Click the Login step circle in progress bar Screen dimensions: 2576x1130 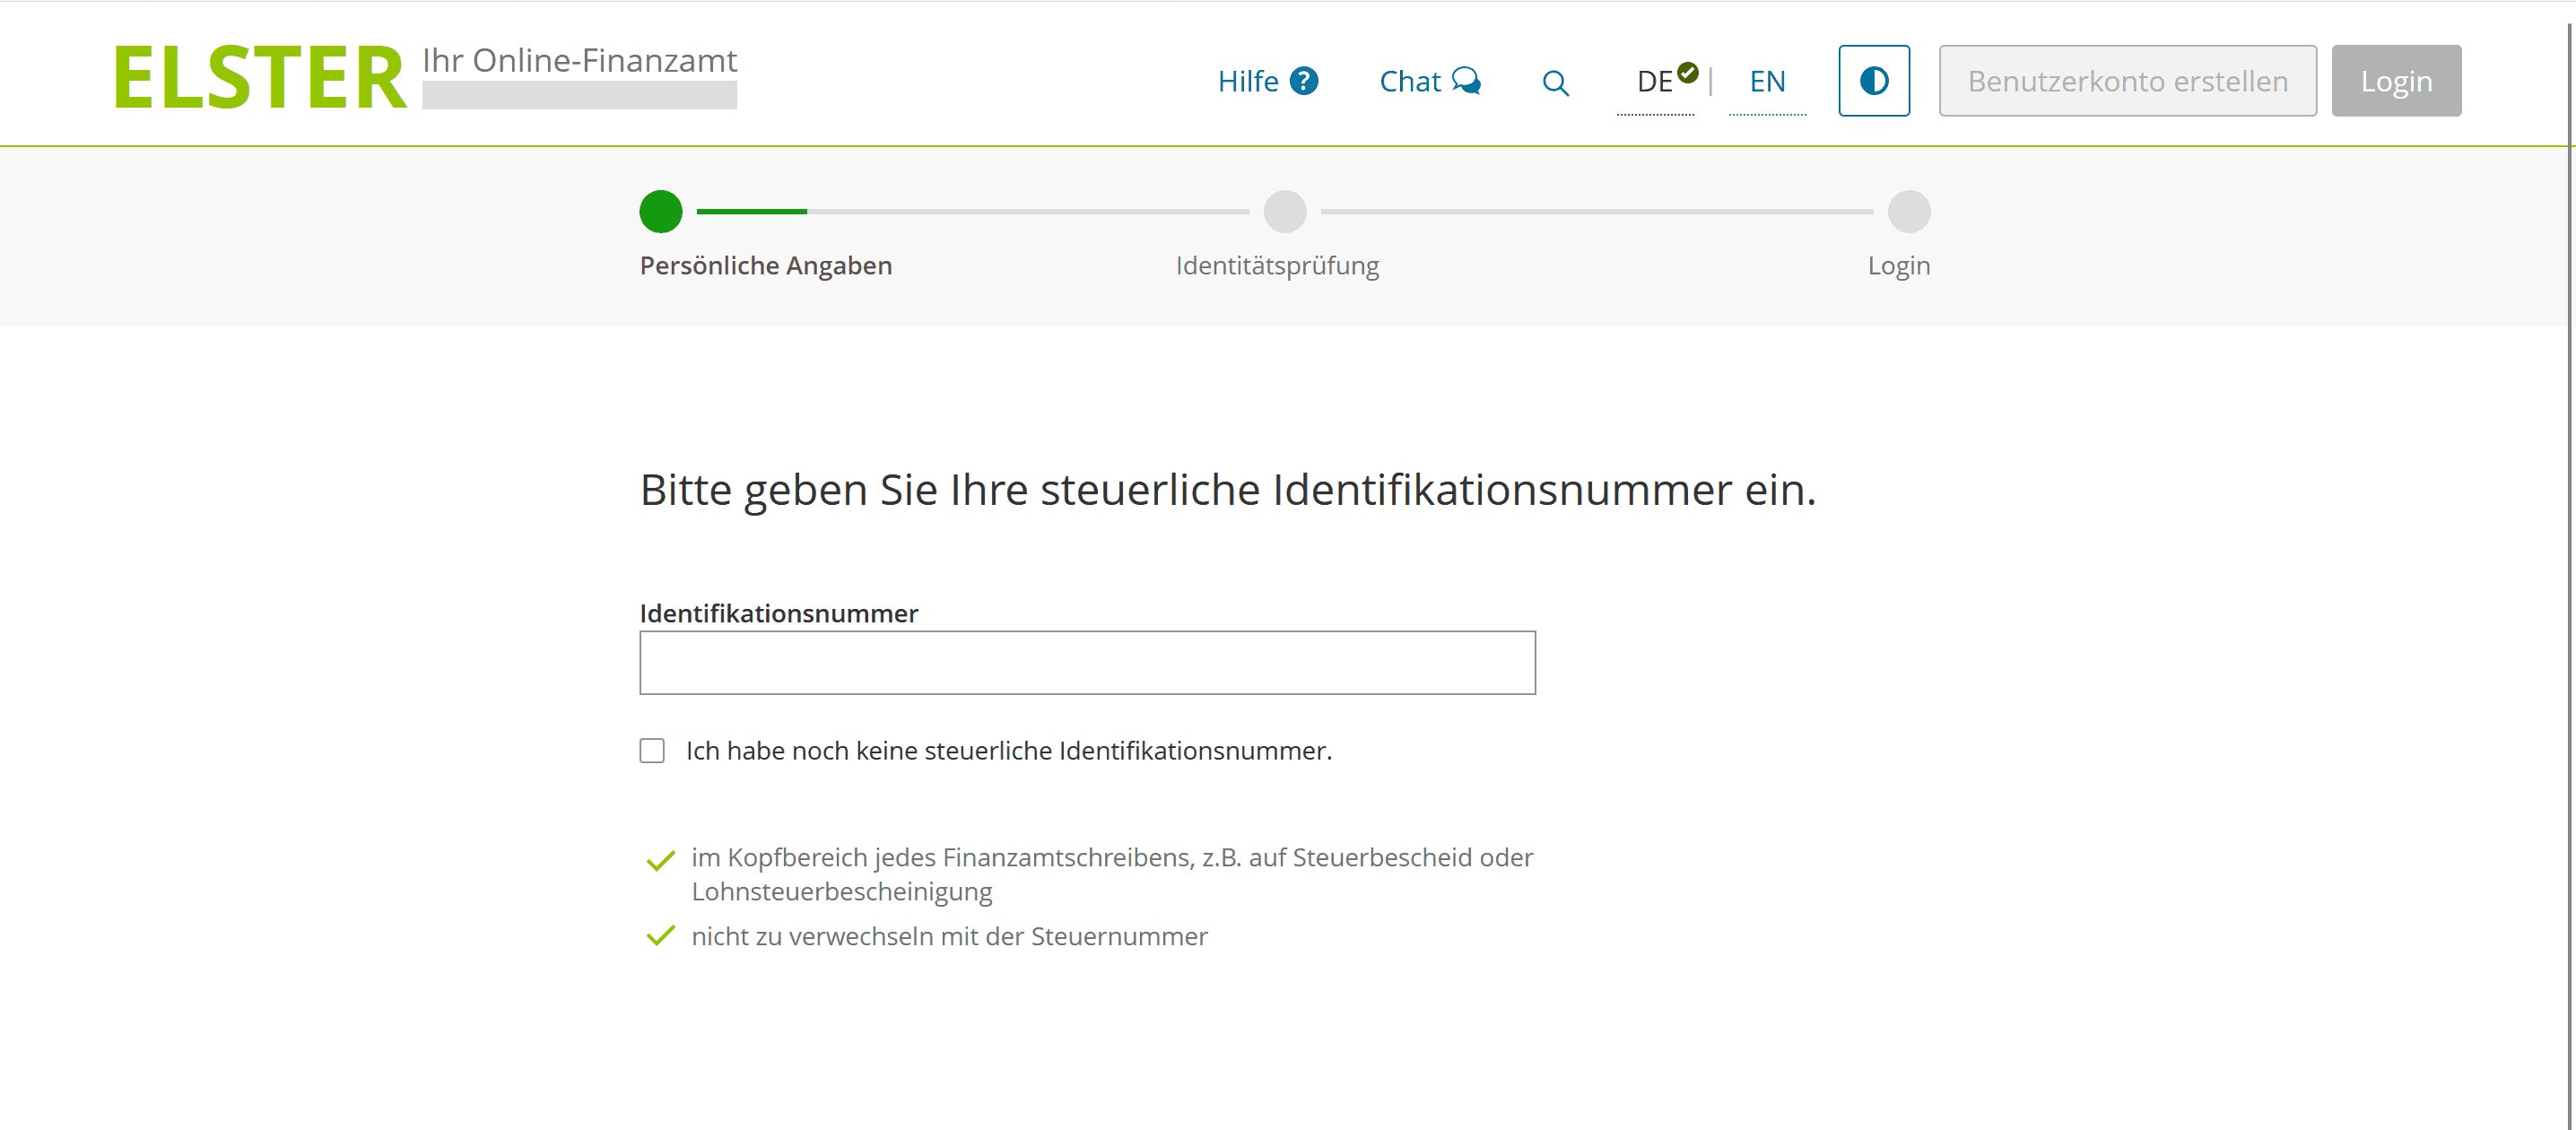1909,211
